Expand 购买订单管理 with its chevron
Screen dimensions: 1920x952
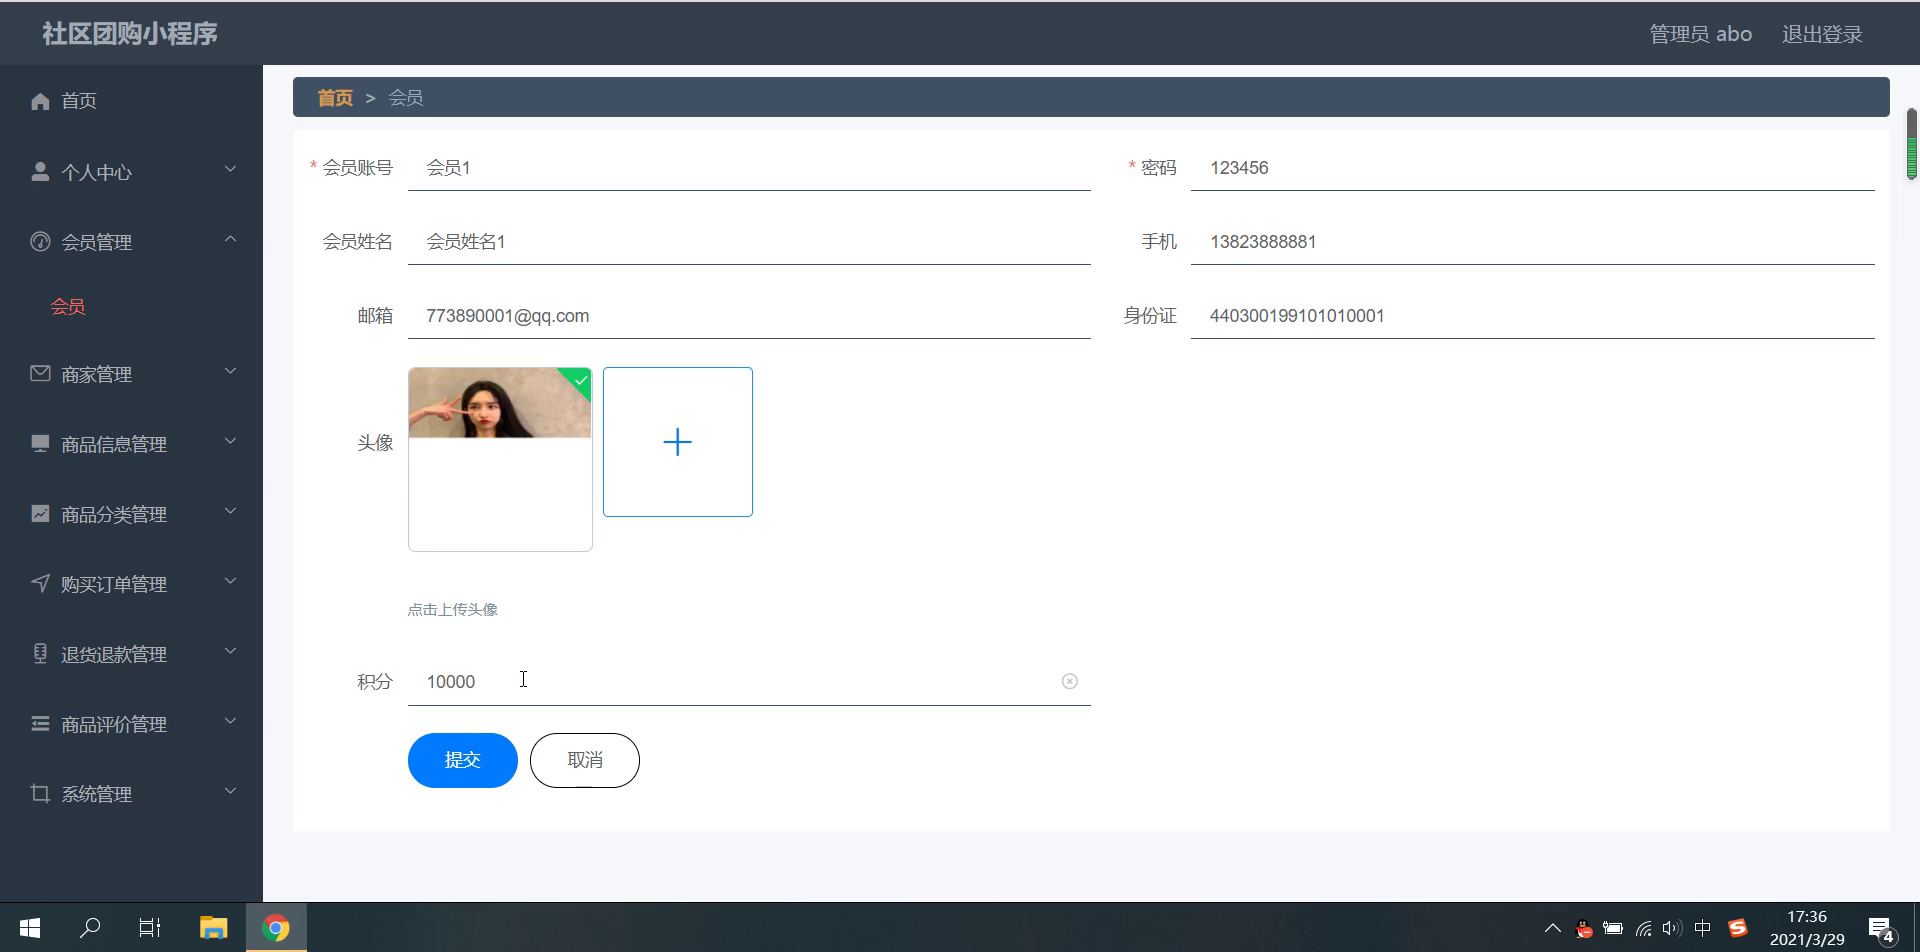coord(231,581)
